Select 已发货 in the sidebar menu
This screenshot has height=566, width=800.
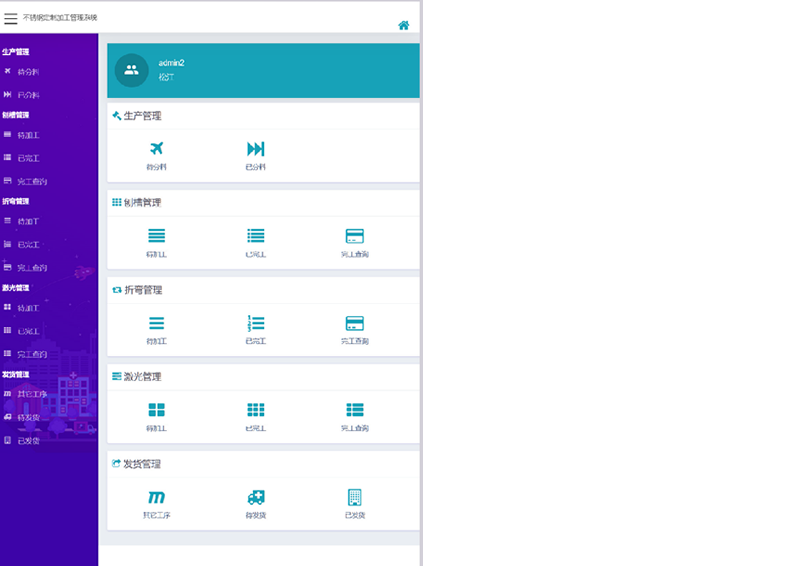tap(28, 440)
